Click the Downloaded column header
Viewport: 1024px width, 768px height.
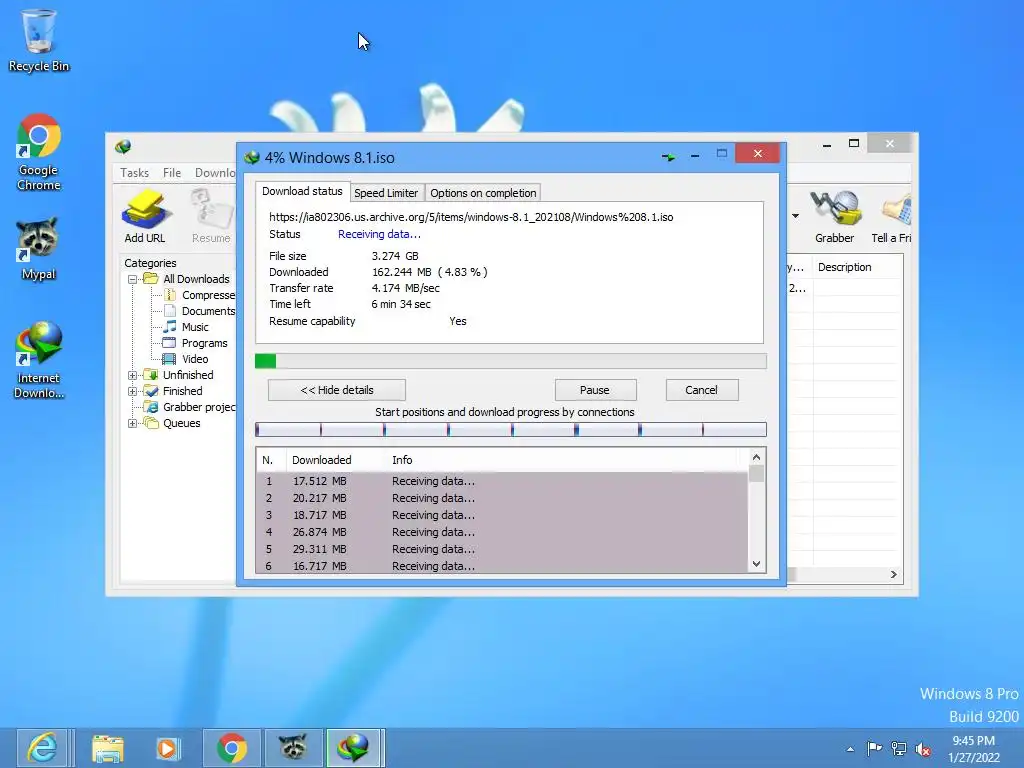[334, 460]
